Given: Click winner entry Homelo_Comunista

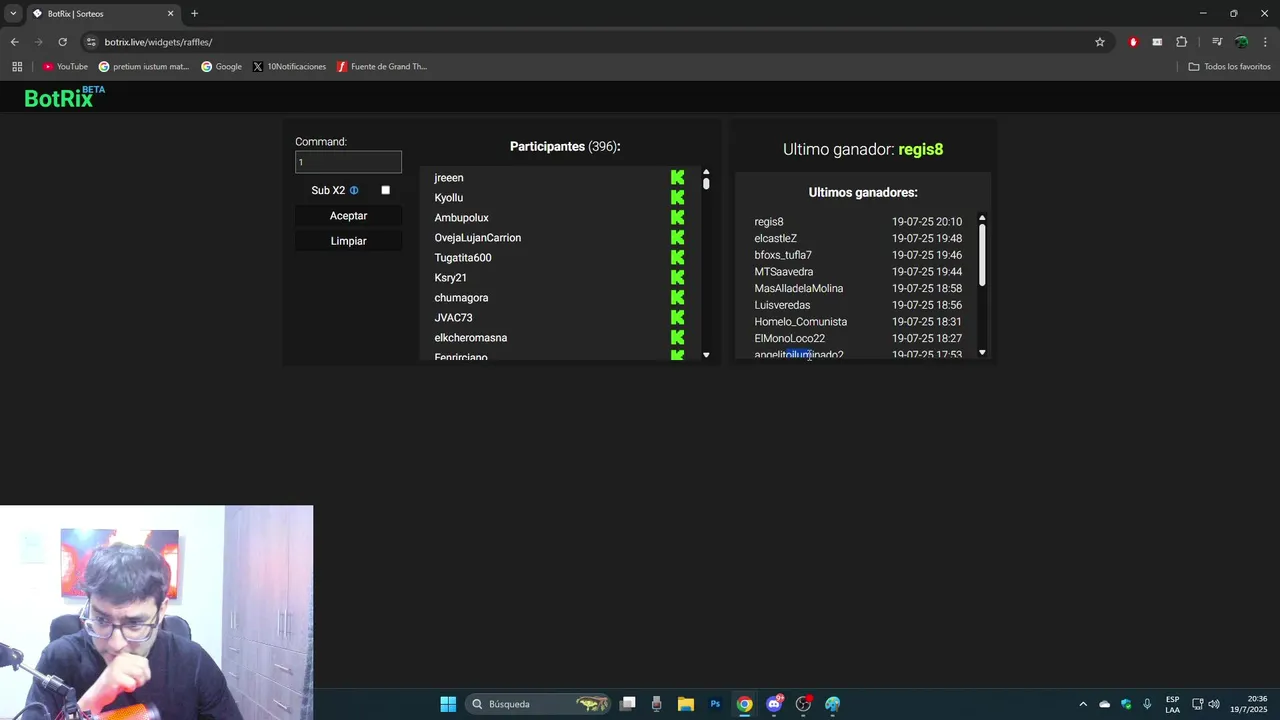Looking at the screenshot, I should pyautogui.click(x=801, y=322).
